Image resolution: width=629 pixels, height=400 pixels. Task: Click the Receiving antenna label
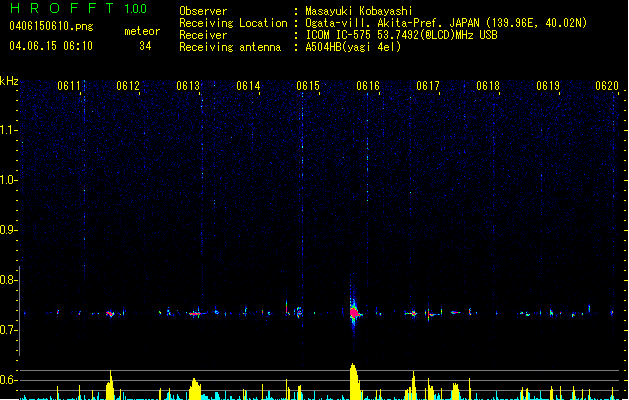point(230,47)
